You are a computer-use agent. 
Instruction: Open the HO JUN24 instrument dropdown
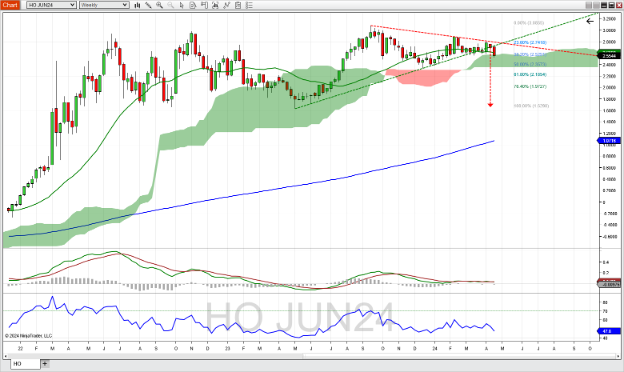[x=51, y=5]
